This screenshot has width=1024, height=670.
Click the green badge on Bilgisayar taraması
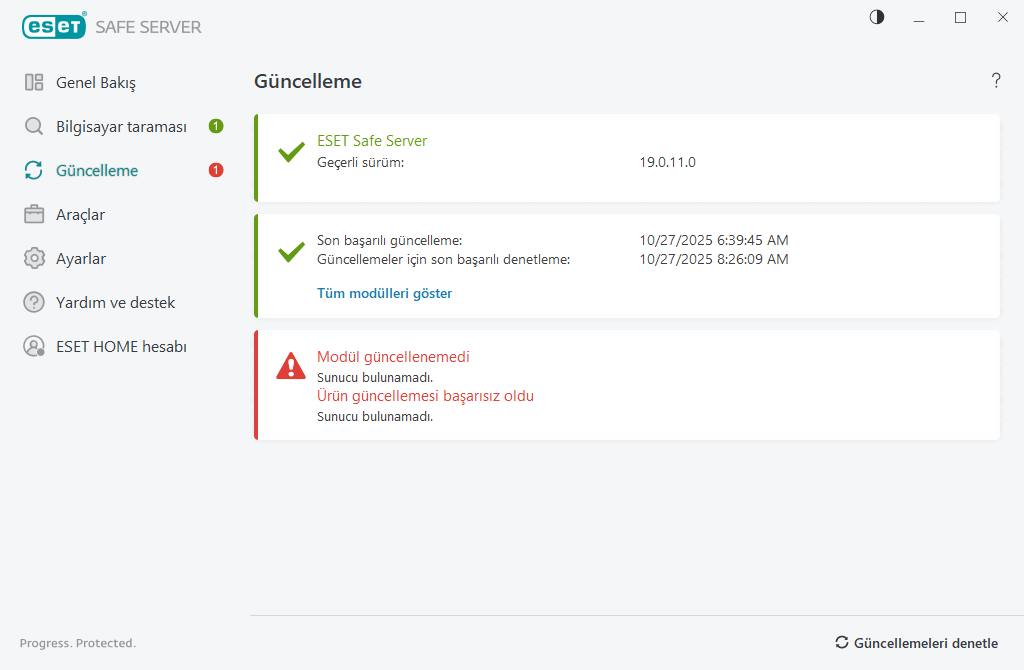point(216,126)
